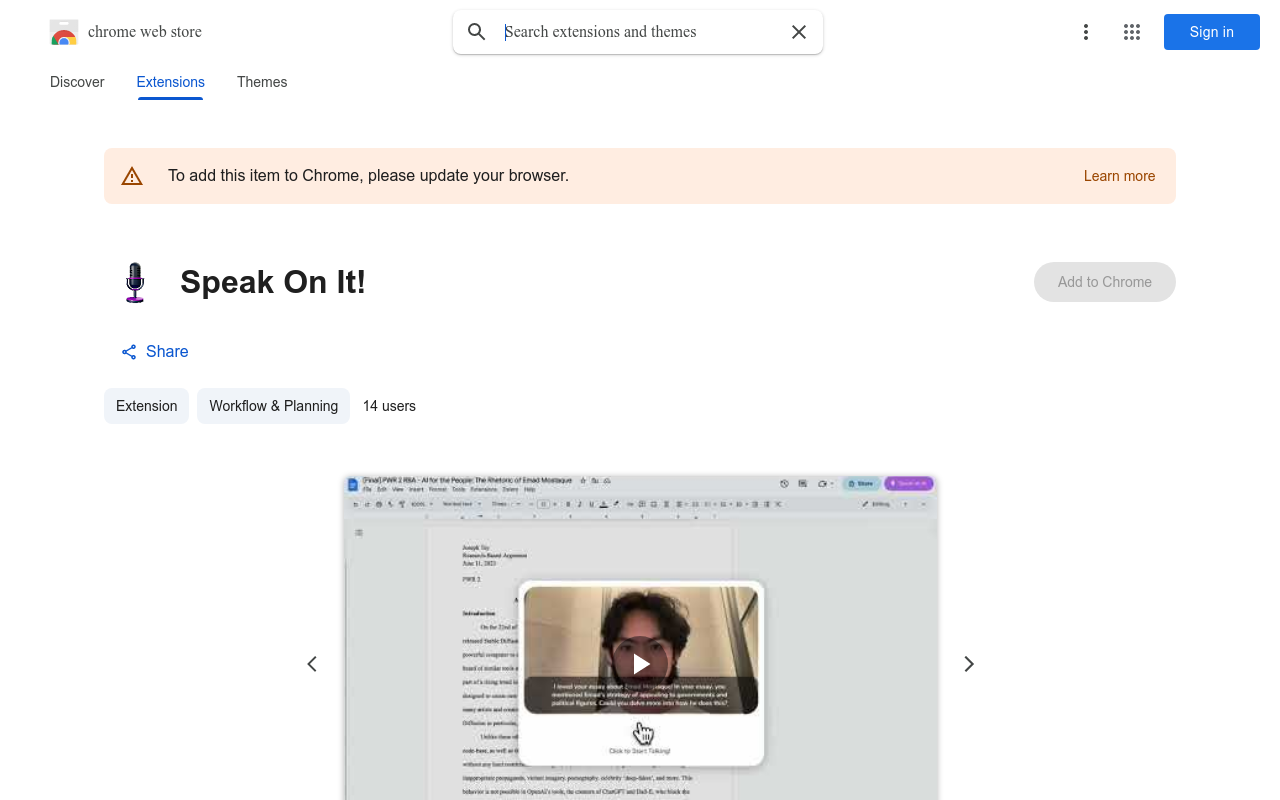Open the Learn more link
Image resolution: width=1280 pixels, height=800 pixels.
pyautogui.click(x=1119, y=176)
